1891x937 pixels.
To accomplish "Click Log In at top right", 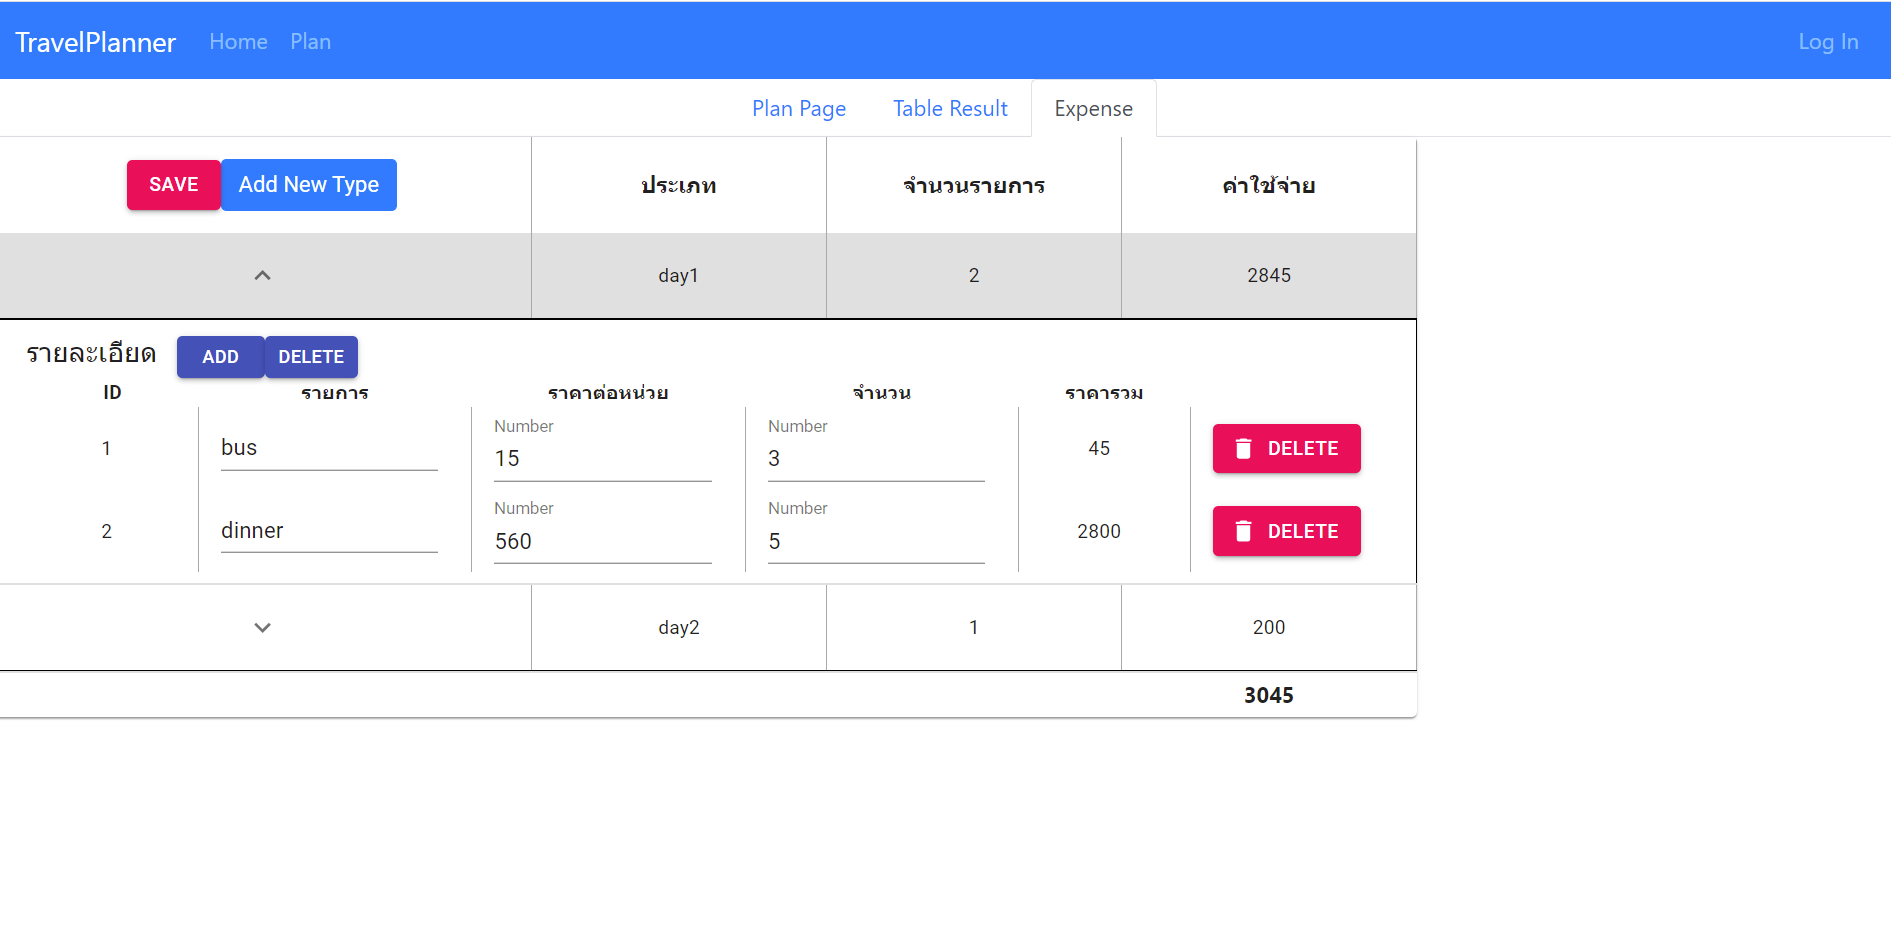I will pos(1828,41).
